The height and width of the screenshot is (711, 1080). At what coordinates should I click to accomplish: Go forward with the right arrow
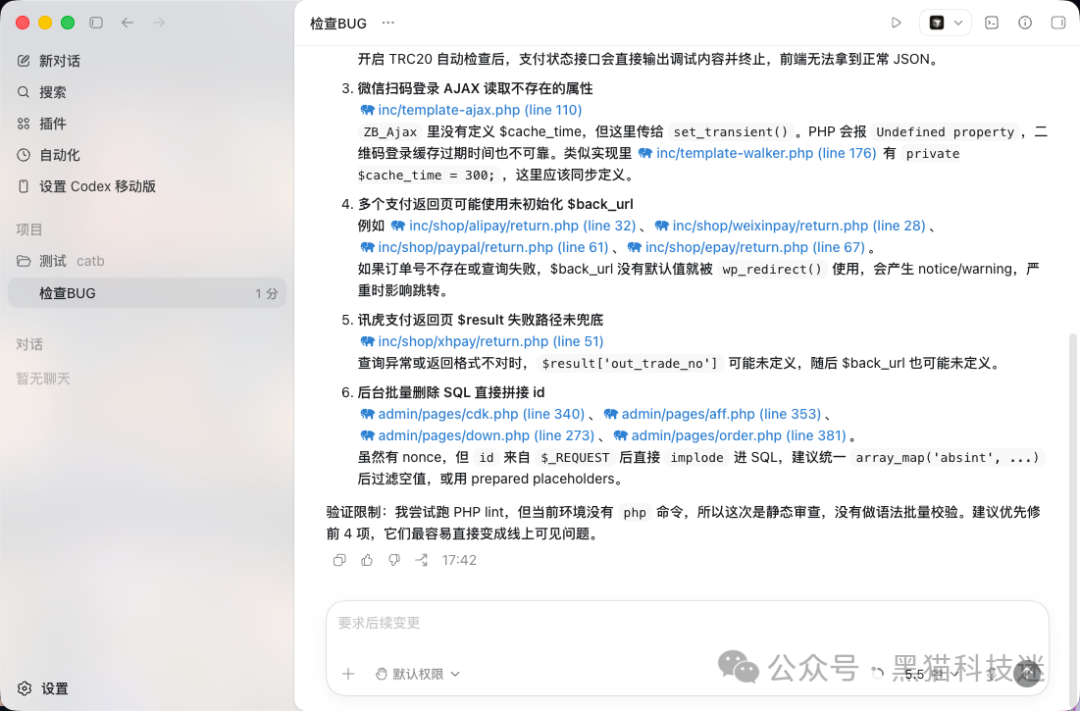pyautogui.click(x=159, y=23)
